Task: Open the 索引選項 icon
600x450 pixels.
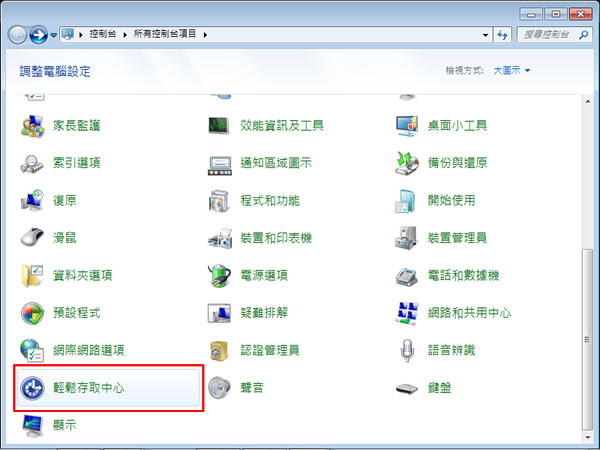Action: 32,163
